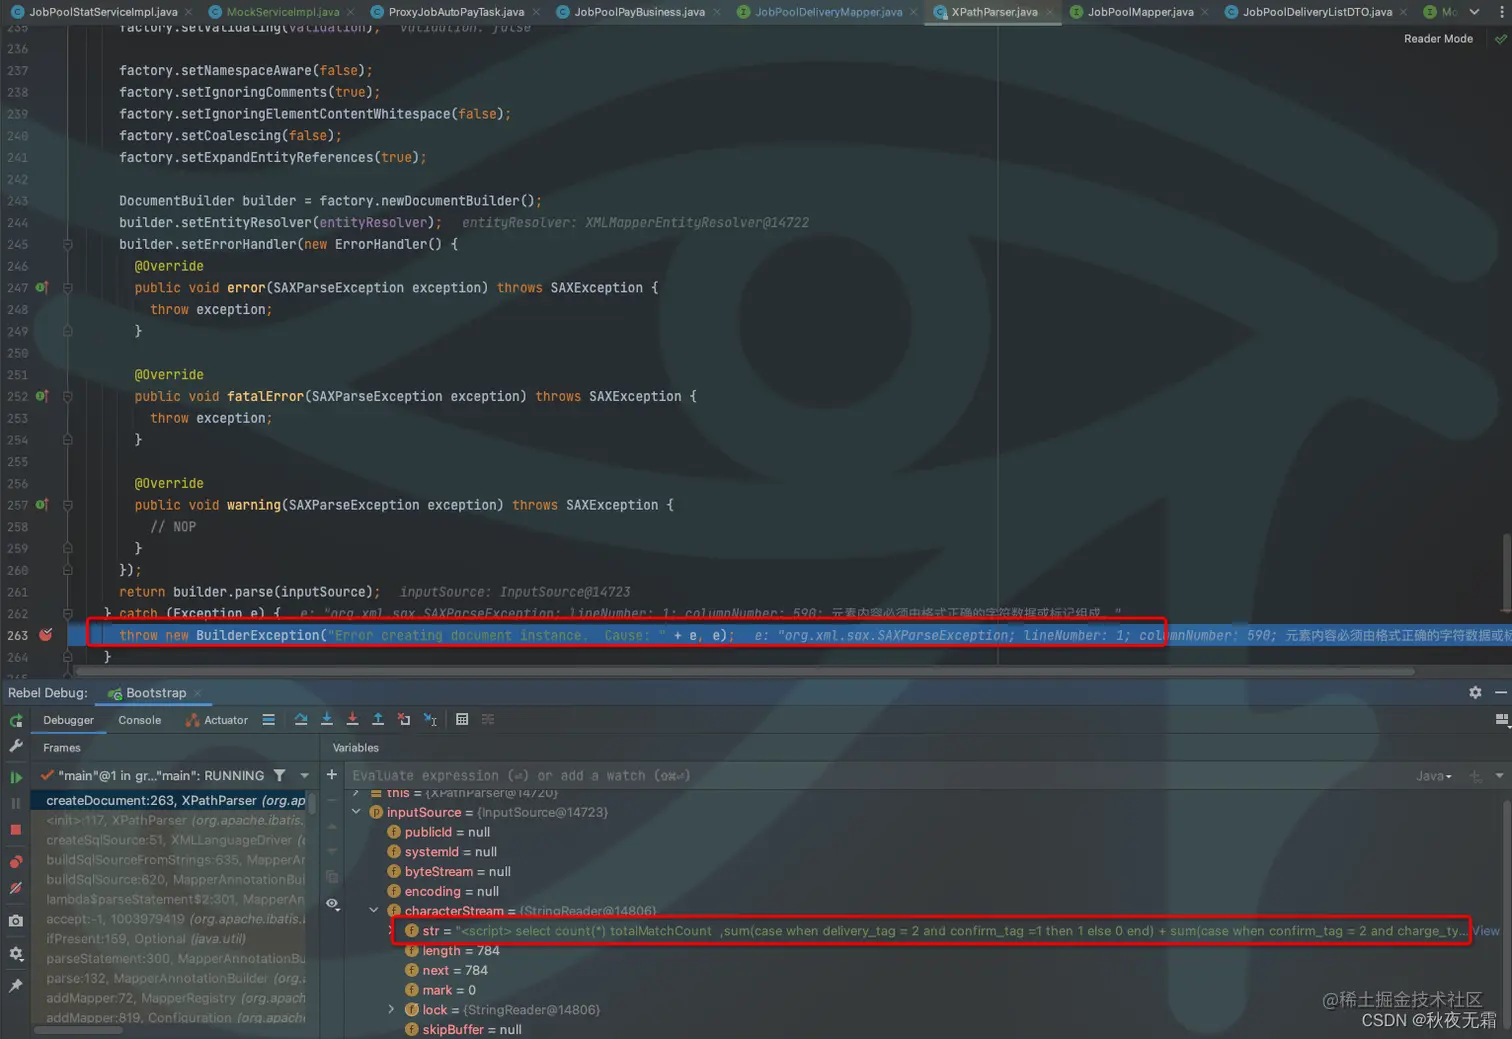Add new watch with plus icon
Viewport: 1512px width, 1039px height.
[x=332, y=775]
